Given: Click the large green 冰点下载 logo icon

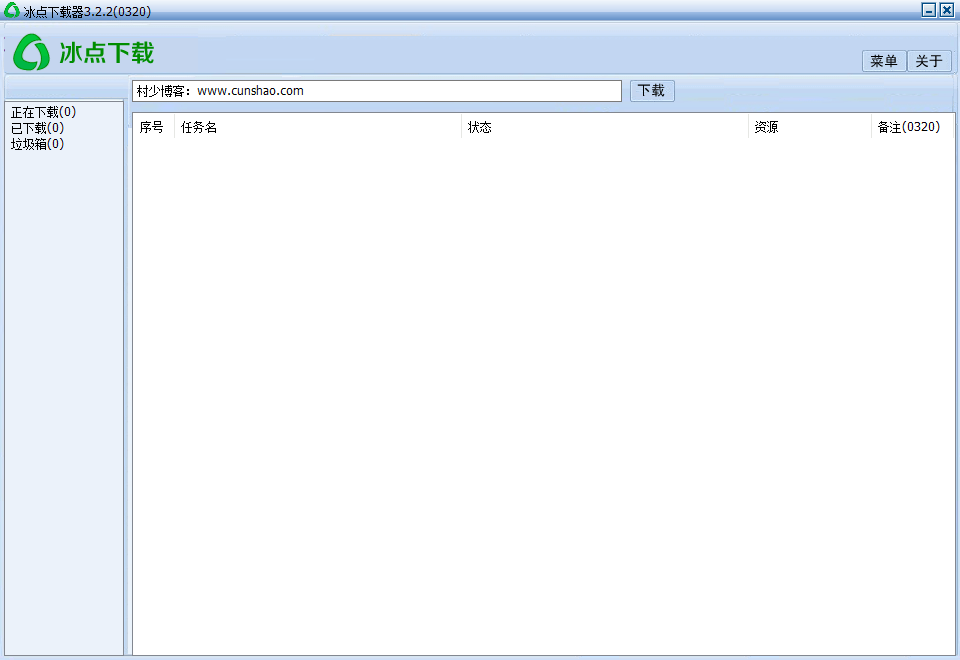Looking at the screenshot, I should click(31, 52).
